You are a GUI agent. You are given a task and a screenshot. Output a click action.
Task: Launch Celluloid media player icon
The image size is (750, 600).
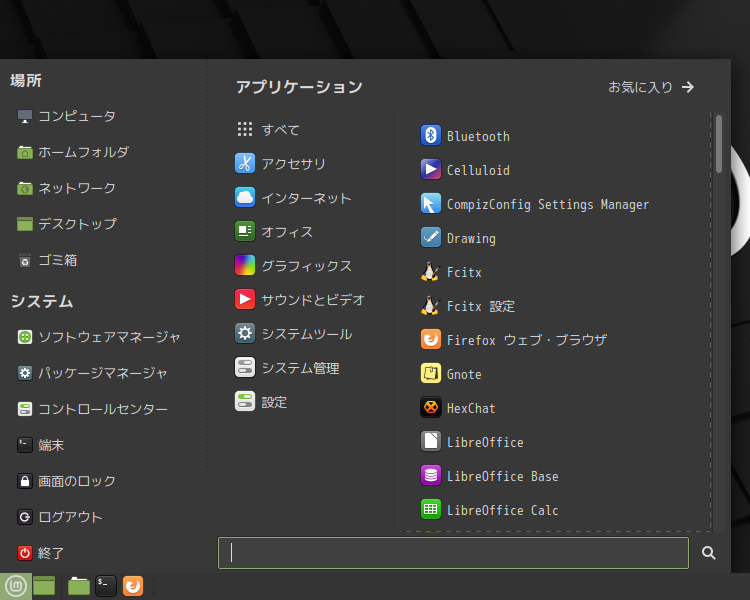[x=430, y=169]
